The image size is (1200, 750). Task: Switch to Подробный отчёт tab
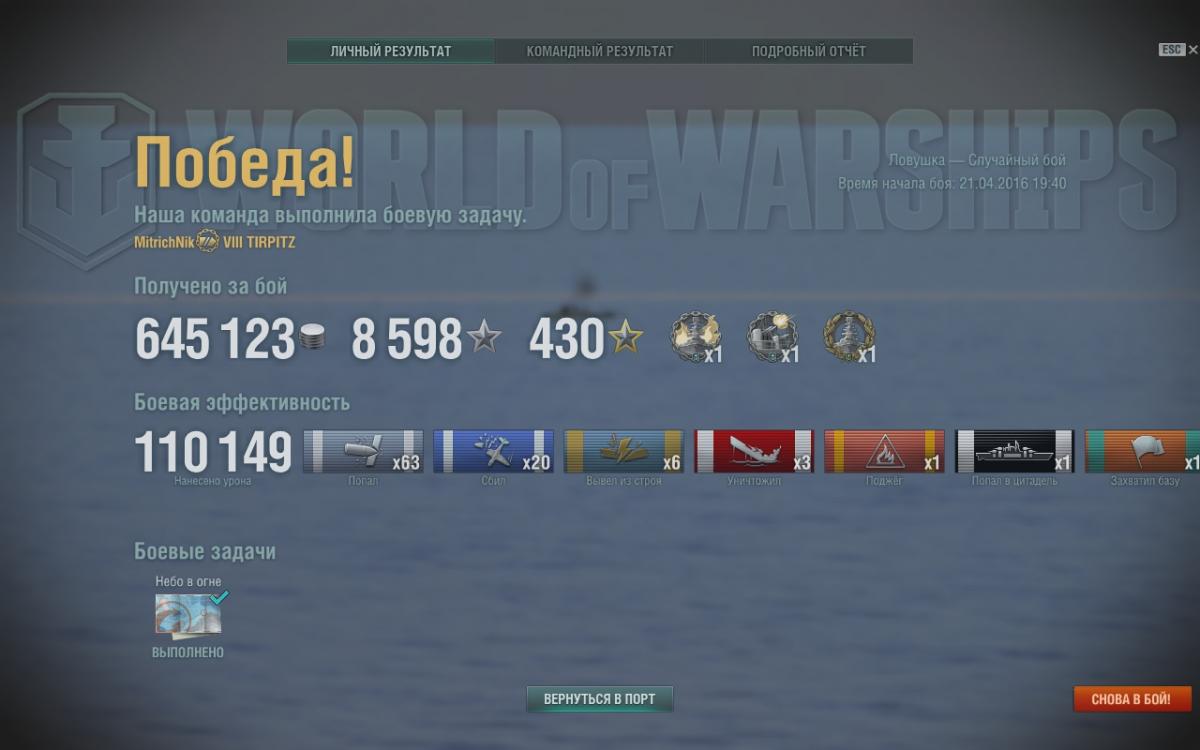[x=808, y=51]
